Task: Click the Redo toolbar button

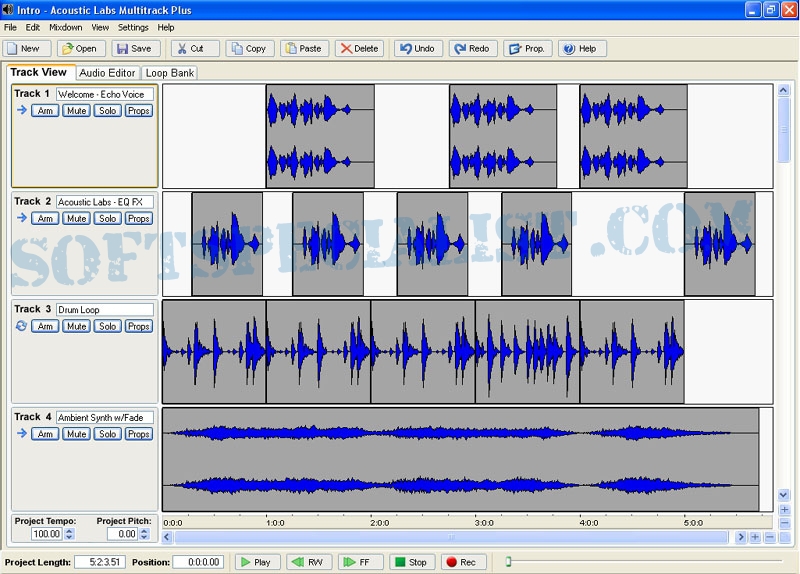Action: [x=472, y=48]
